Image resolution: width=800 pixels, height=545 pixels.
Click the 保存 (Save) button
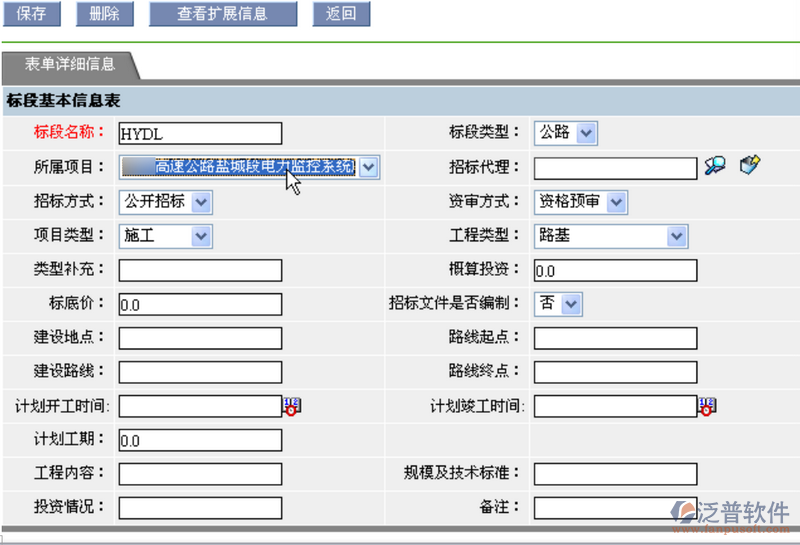pos(32,13)
